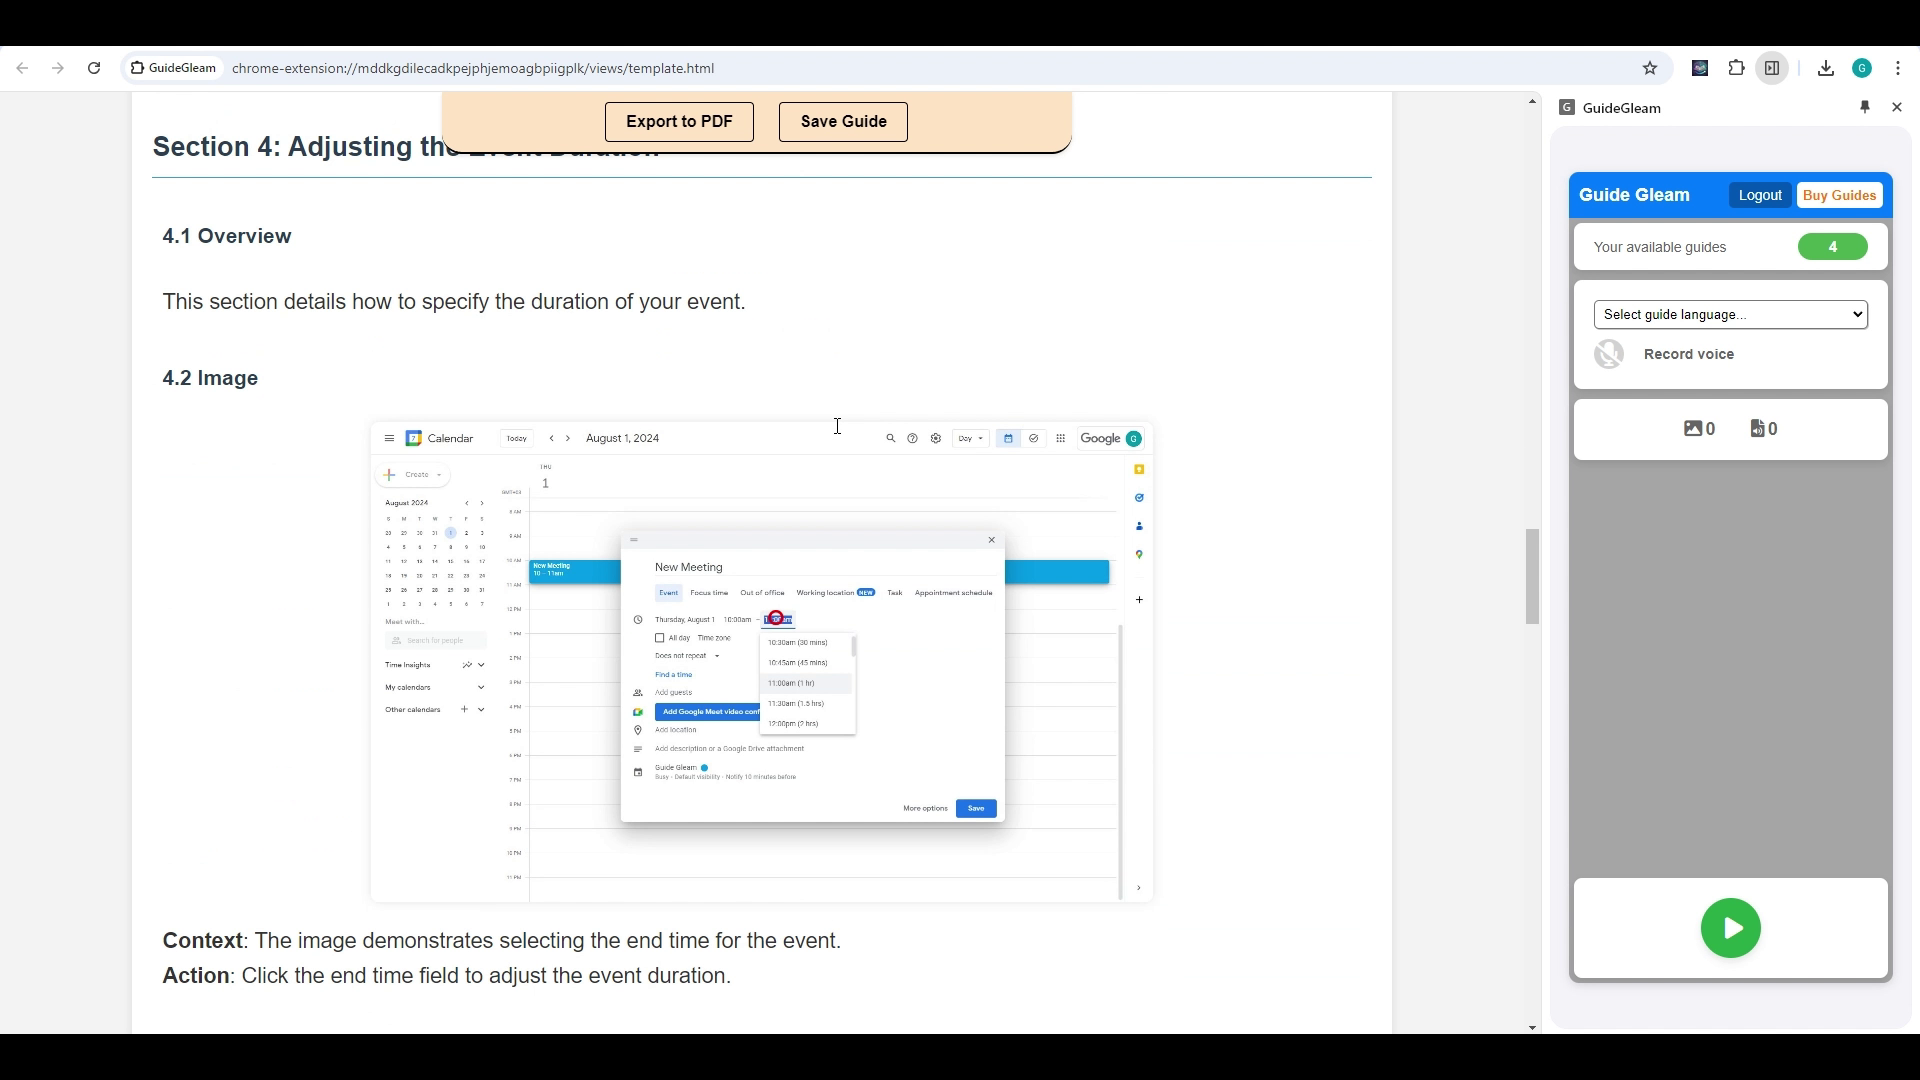Screen dimensions: 1920x1080
Task: Click the Save Guide button
Action: (x=843, y=122)
